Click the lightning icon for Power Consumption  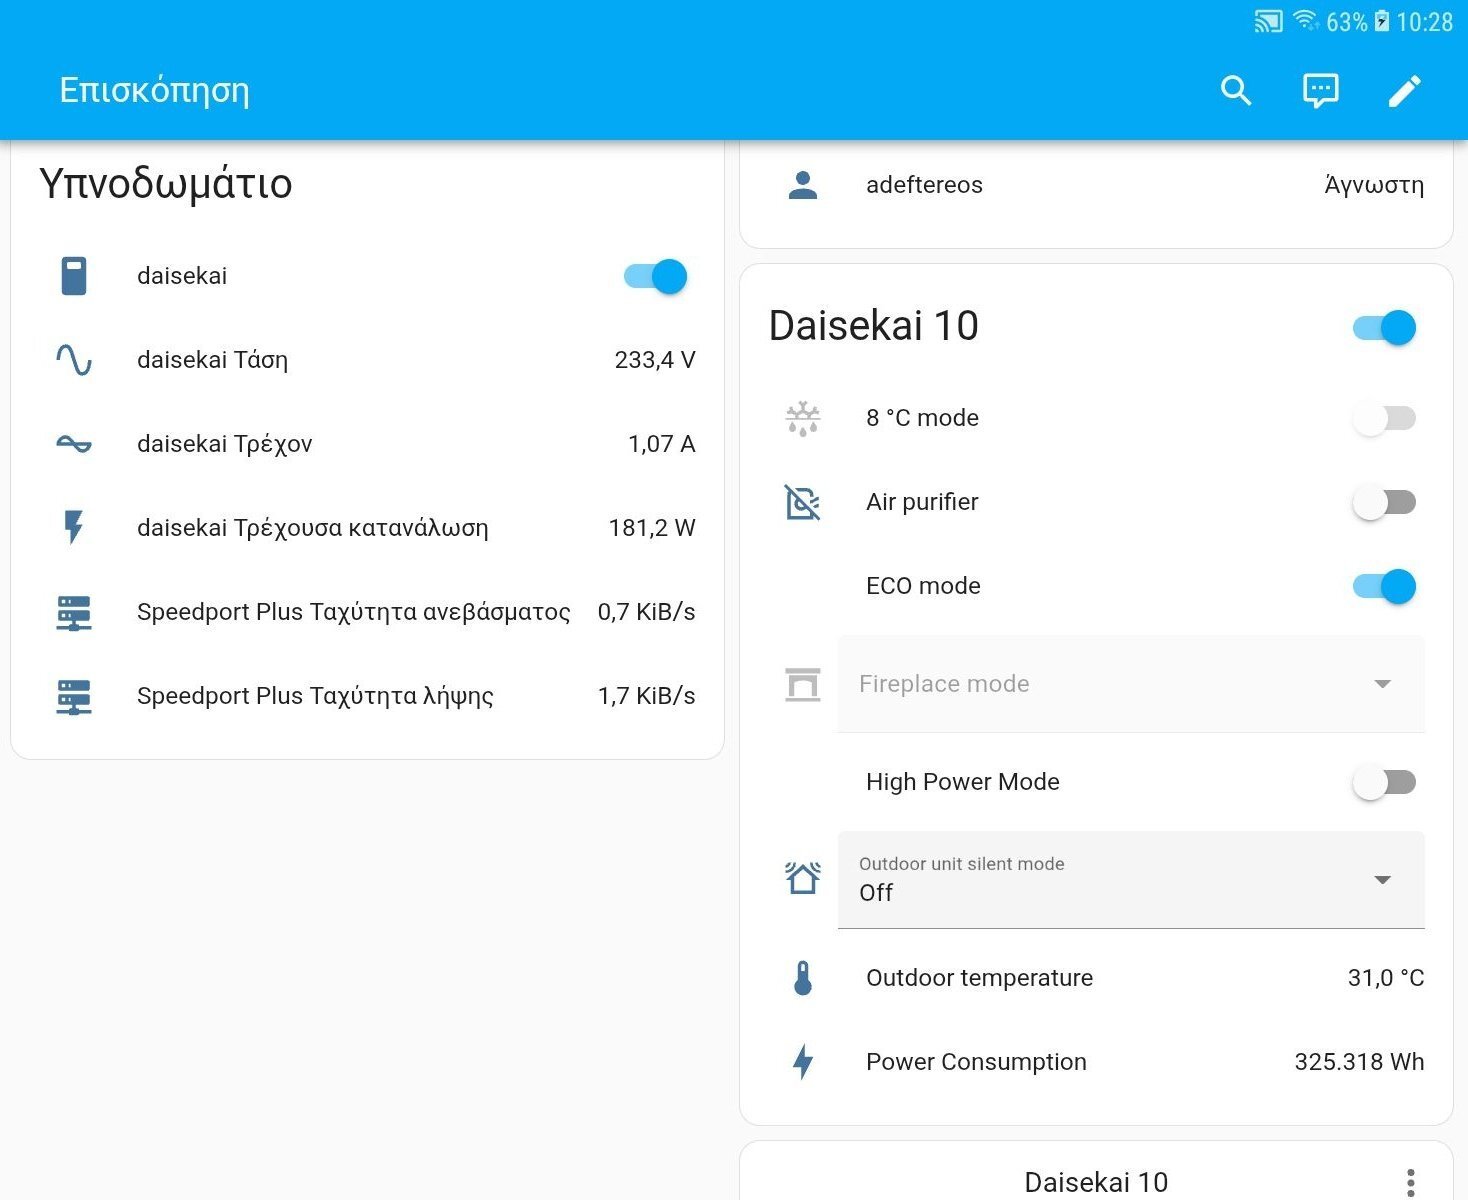(803, 1062)
